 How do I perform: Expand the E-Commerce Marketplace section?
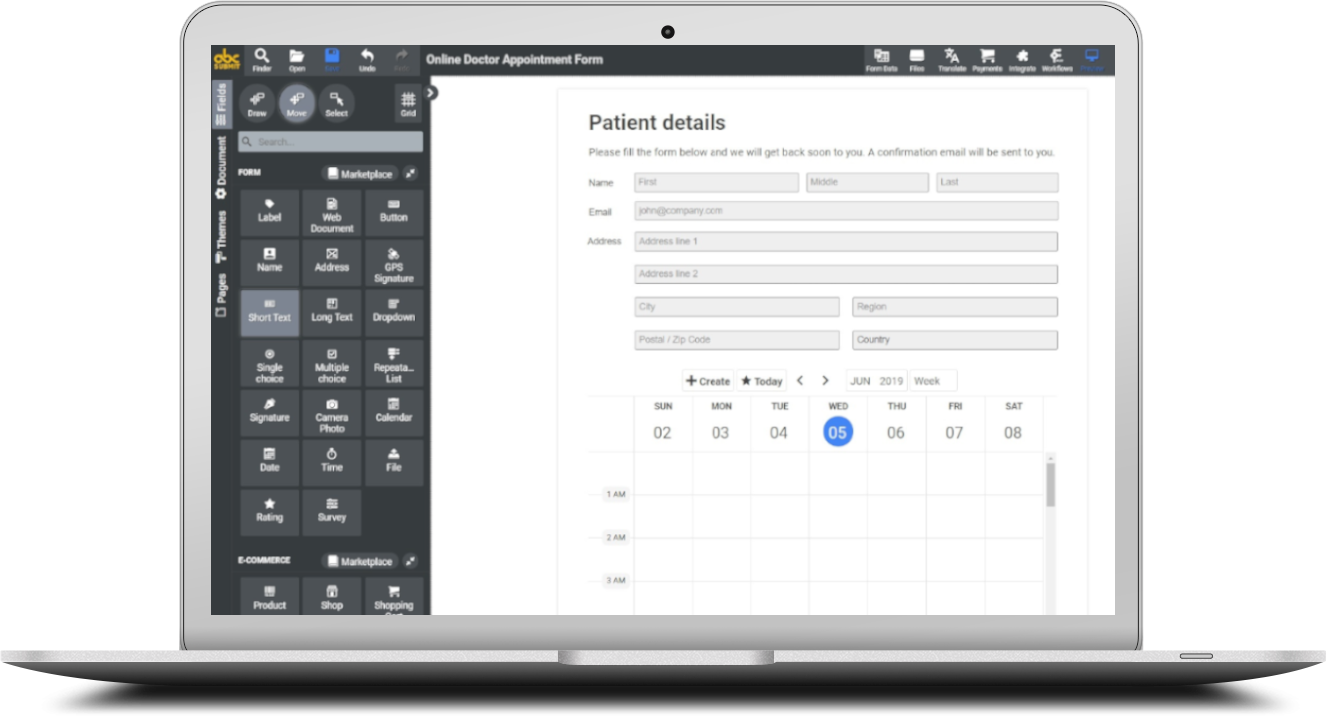pyautogui.click(x=360, y=561)
